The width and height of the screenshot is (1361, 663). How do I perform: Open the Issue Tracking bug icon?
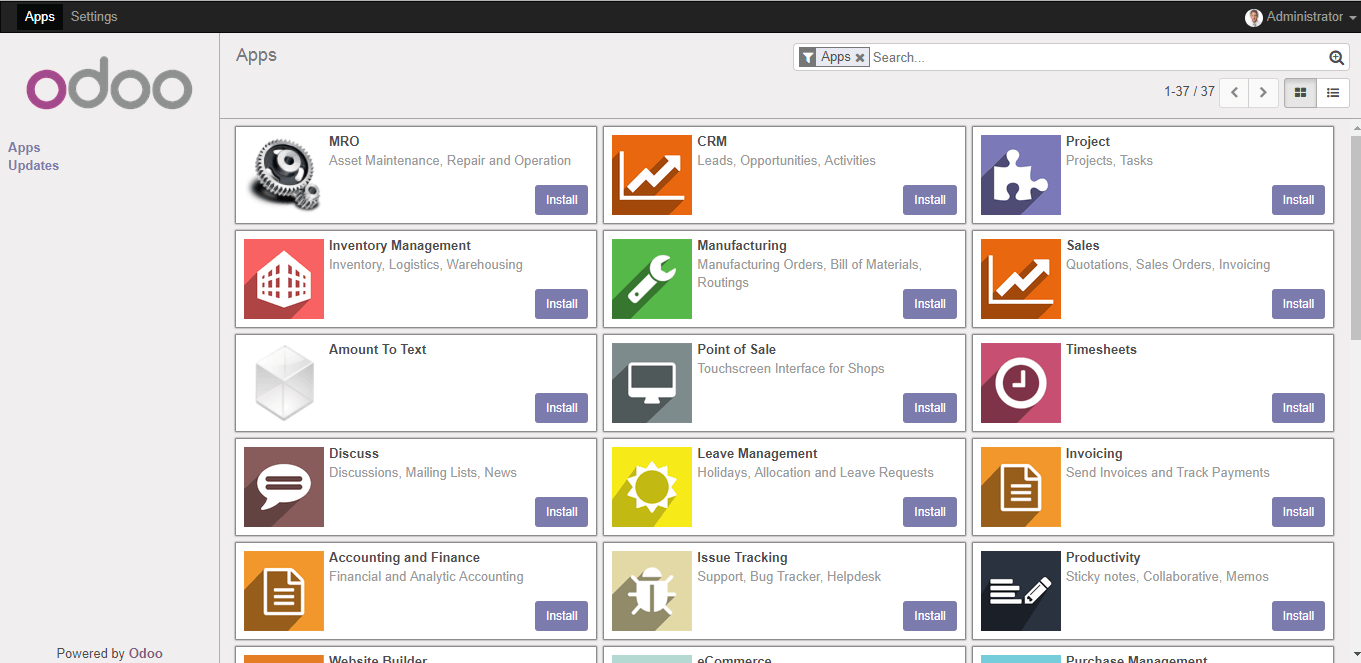pyautogui.click(x=652, y=591)
